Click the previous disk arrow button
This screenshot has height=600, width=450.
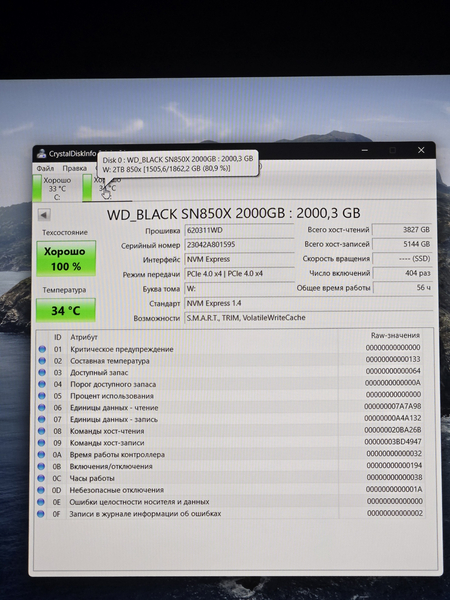(44, 215)
